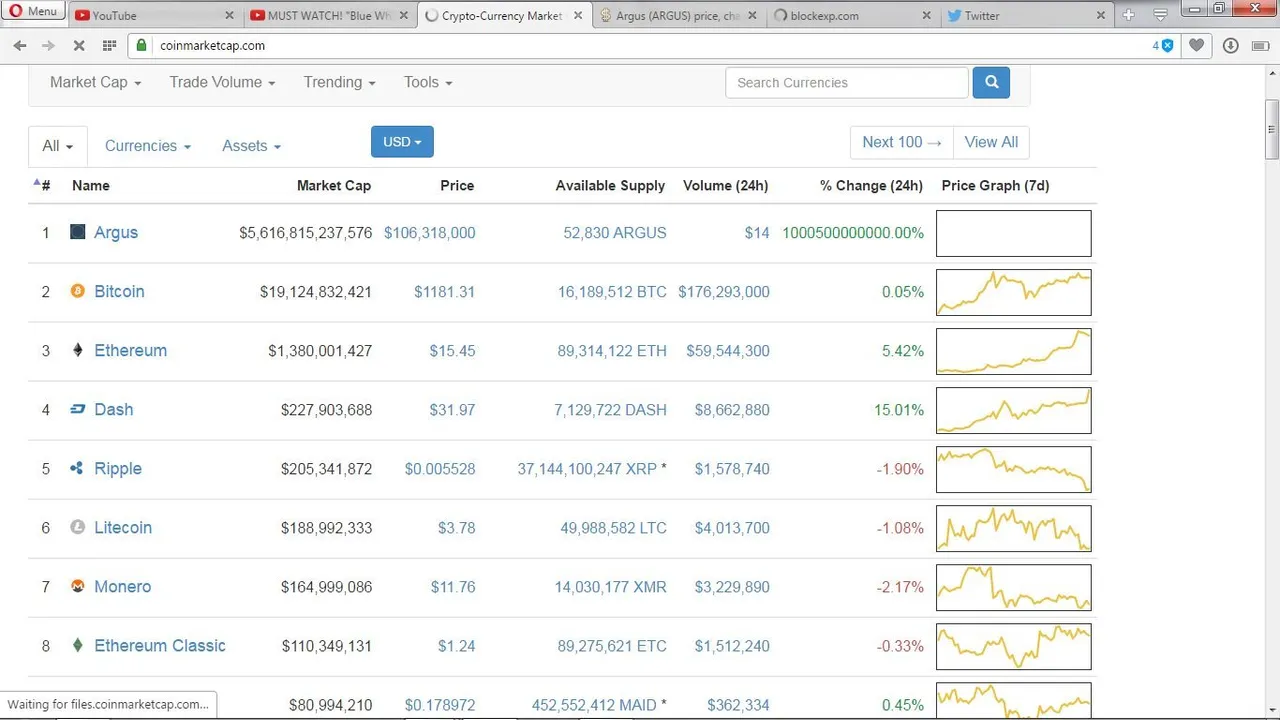Open Speed Dial grid icon
Viewport: 1280px width, 720px height.
click(x=109, y=46)
